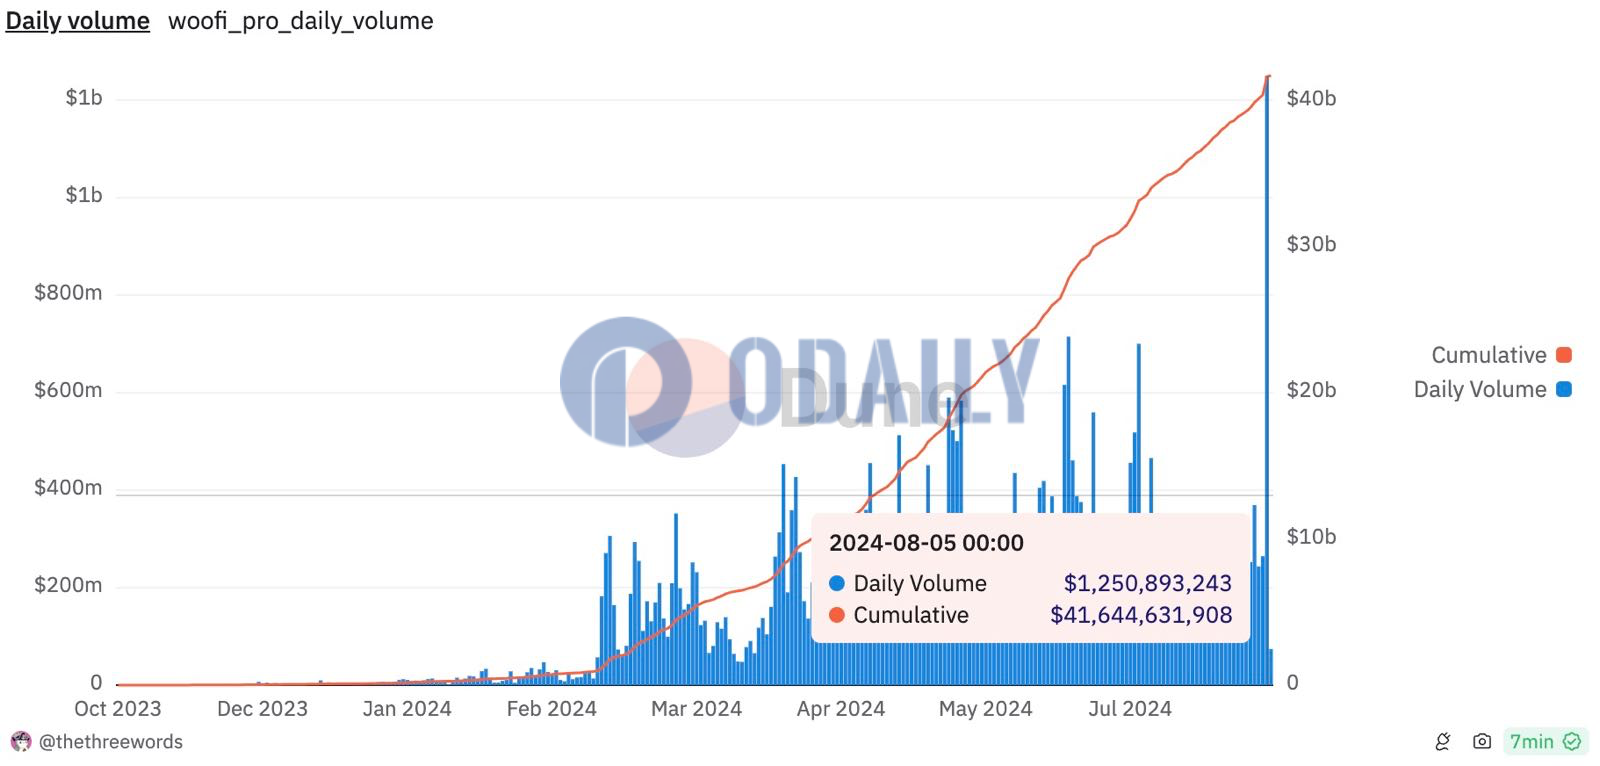This screenshot has width=1600, height=766.
Task: Click the author avatar icon
Action: pyautogui.click(x=20, y=742)
